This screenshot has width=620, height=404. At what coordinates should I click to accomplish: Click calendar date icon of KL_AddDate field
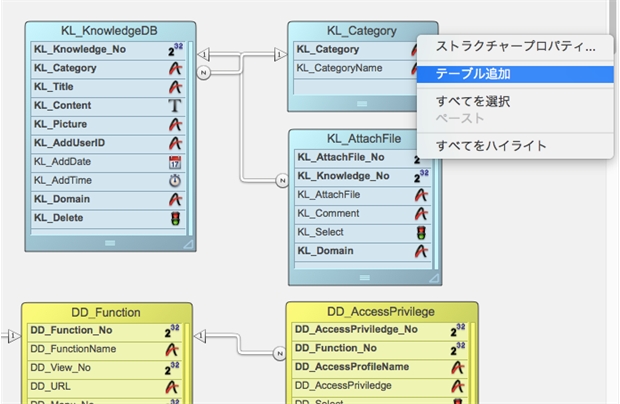175,162
